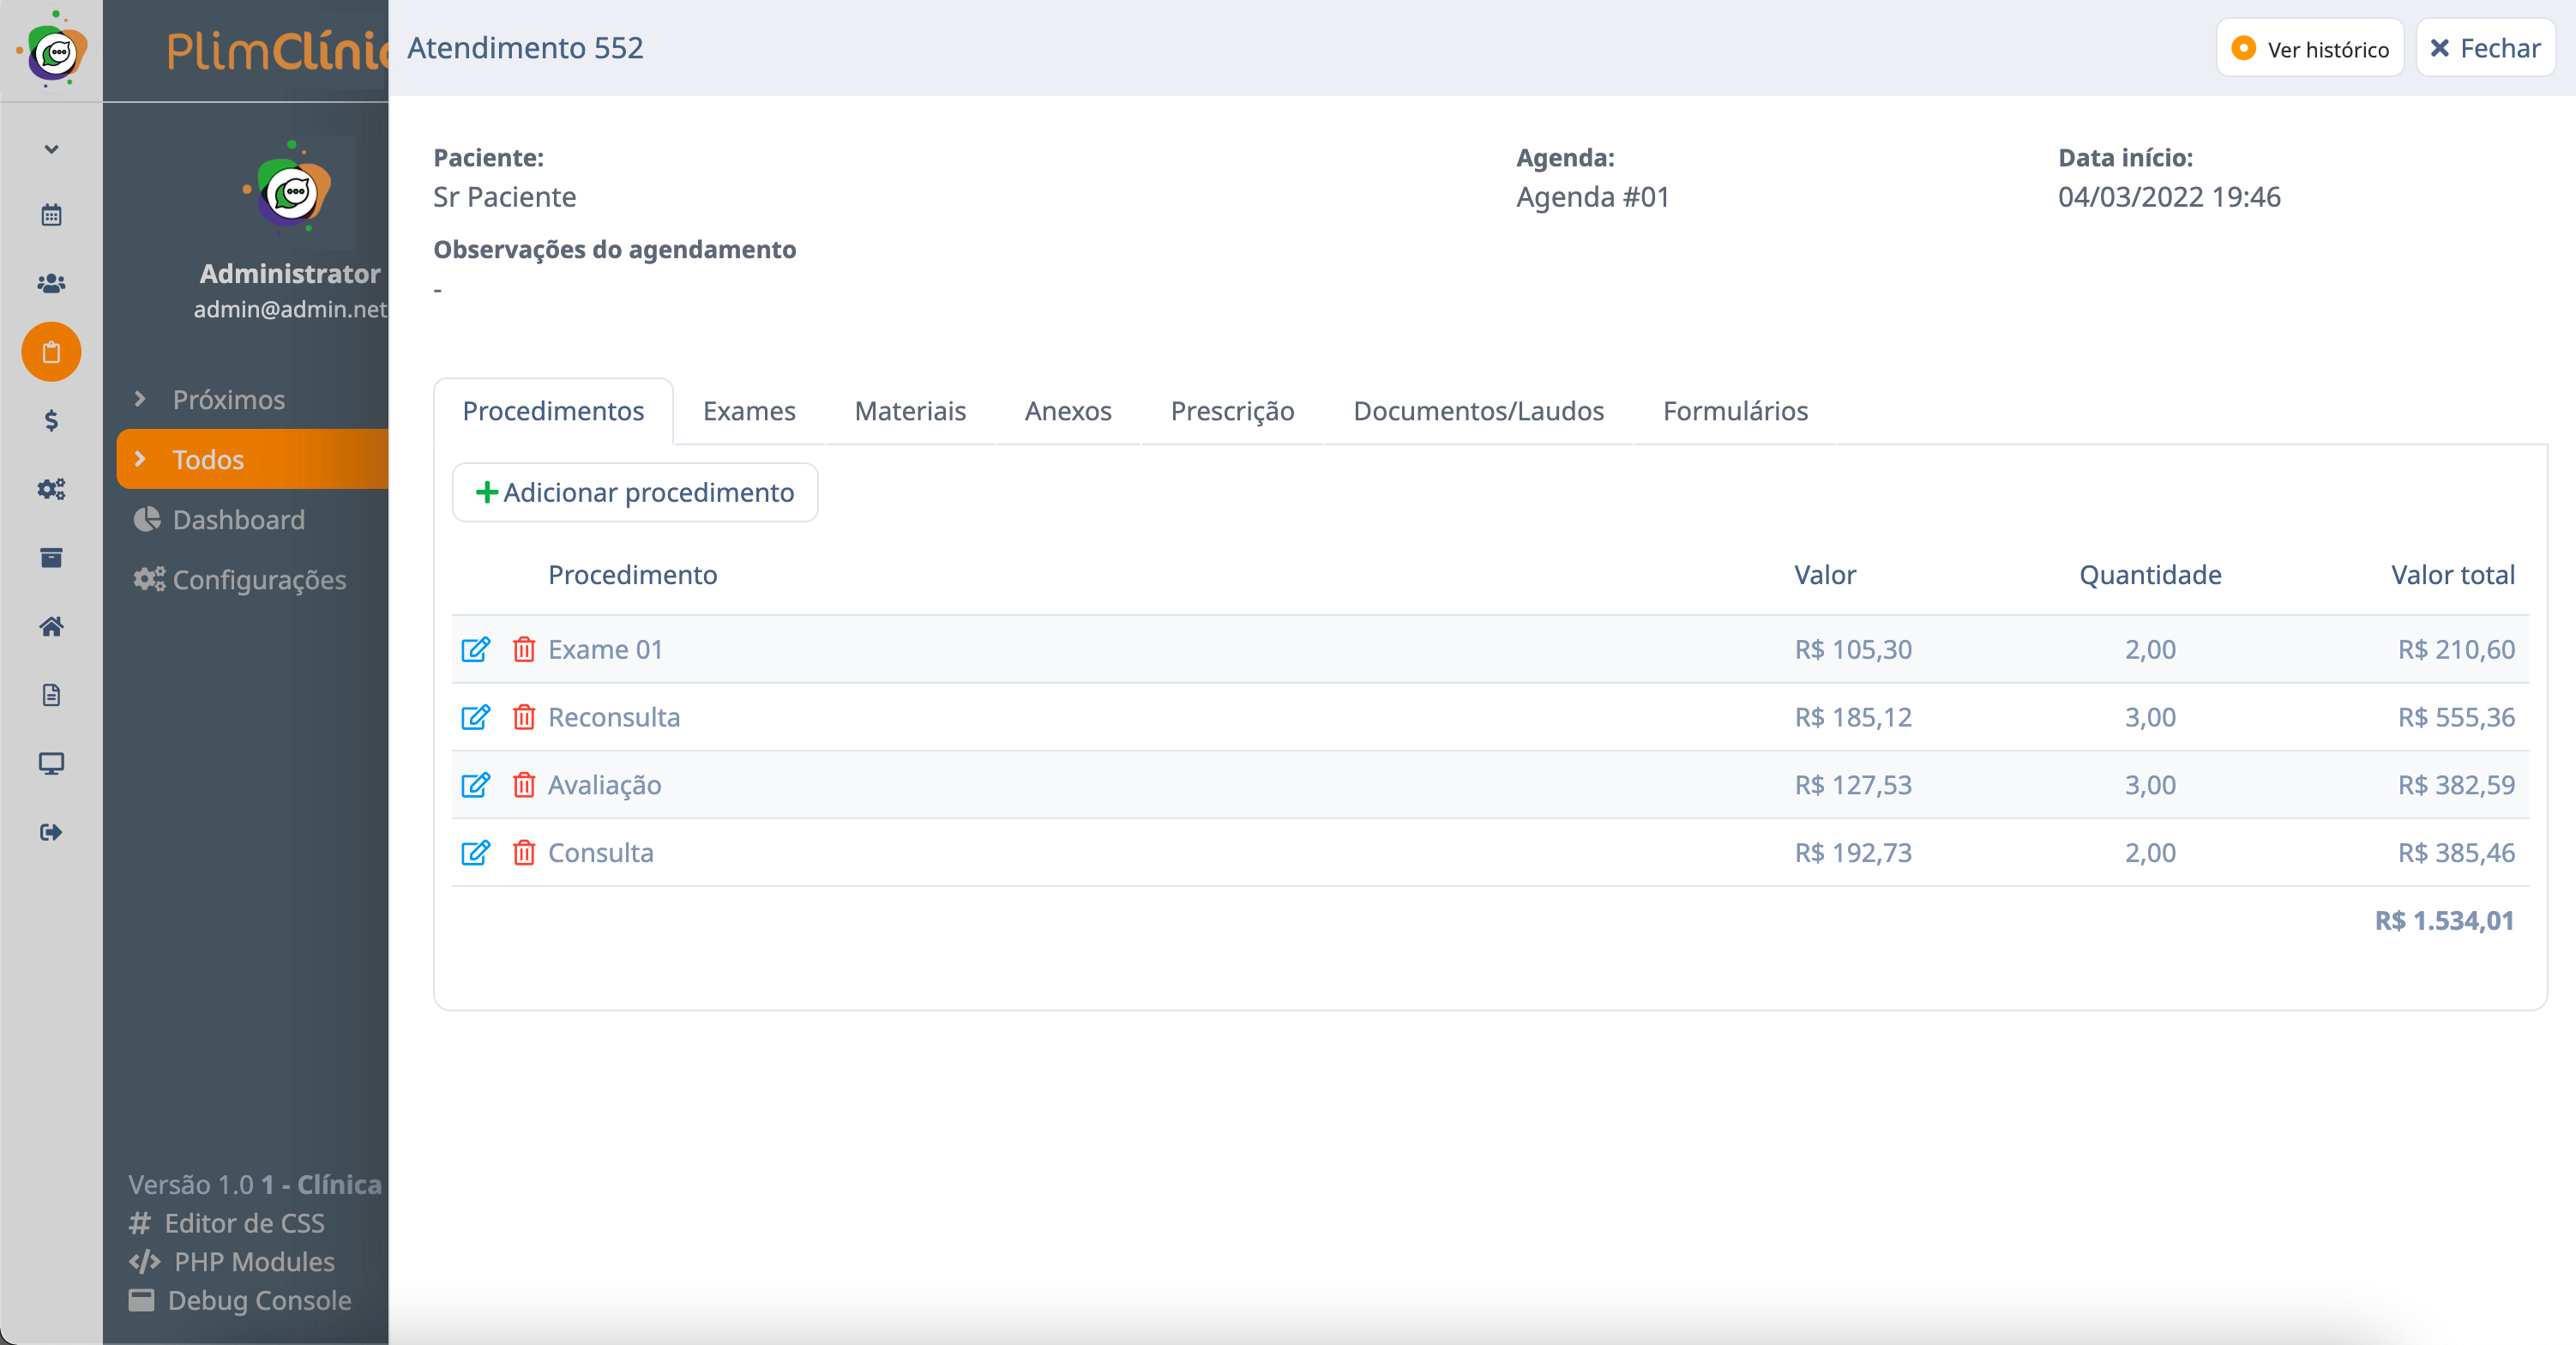Screen dimensions: 2576x1345
Task: Expand the Próximos menu item
Action: click(x=228, y=400)
